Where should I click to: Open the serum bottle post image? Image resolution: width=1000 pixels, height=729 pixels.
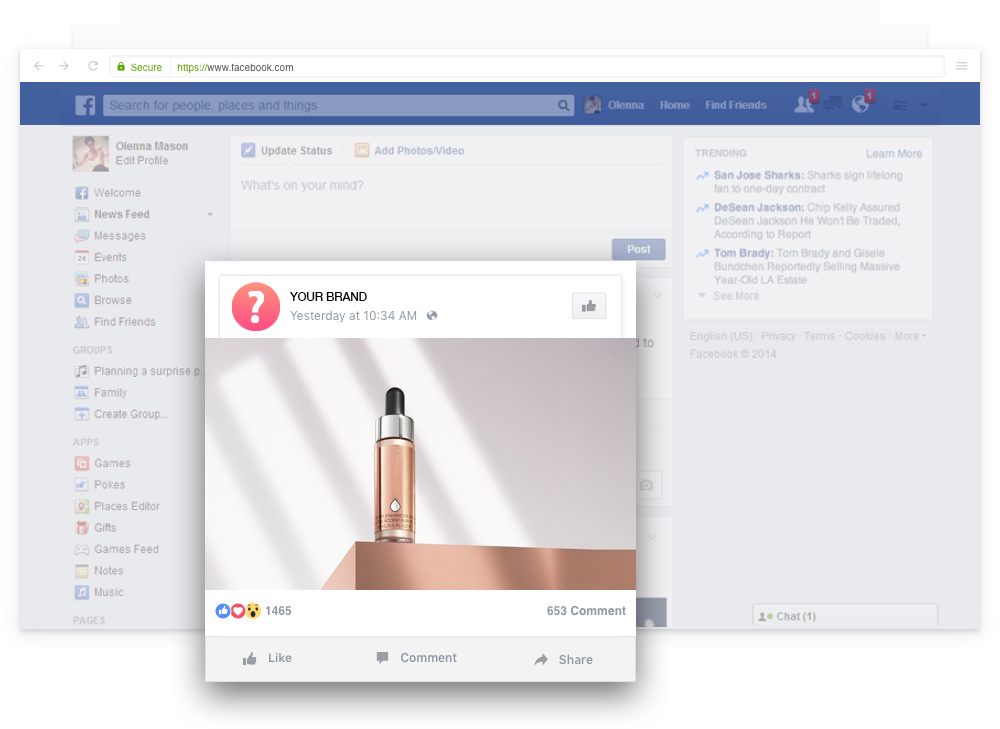click(420, 464)
